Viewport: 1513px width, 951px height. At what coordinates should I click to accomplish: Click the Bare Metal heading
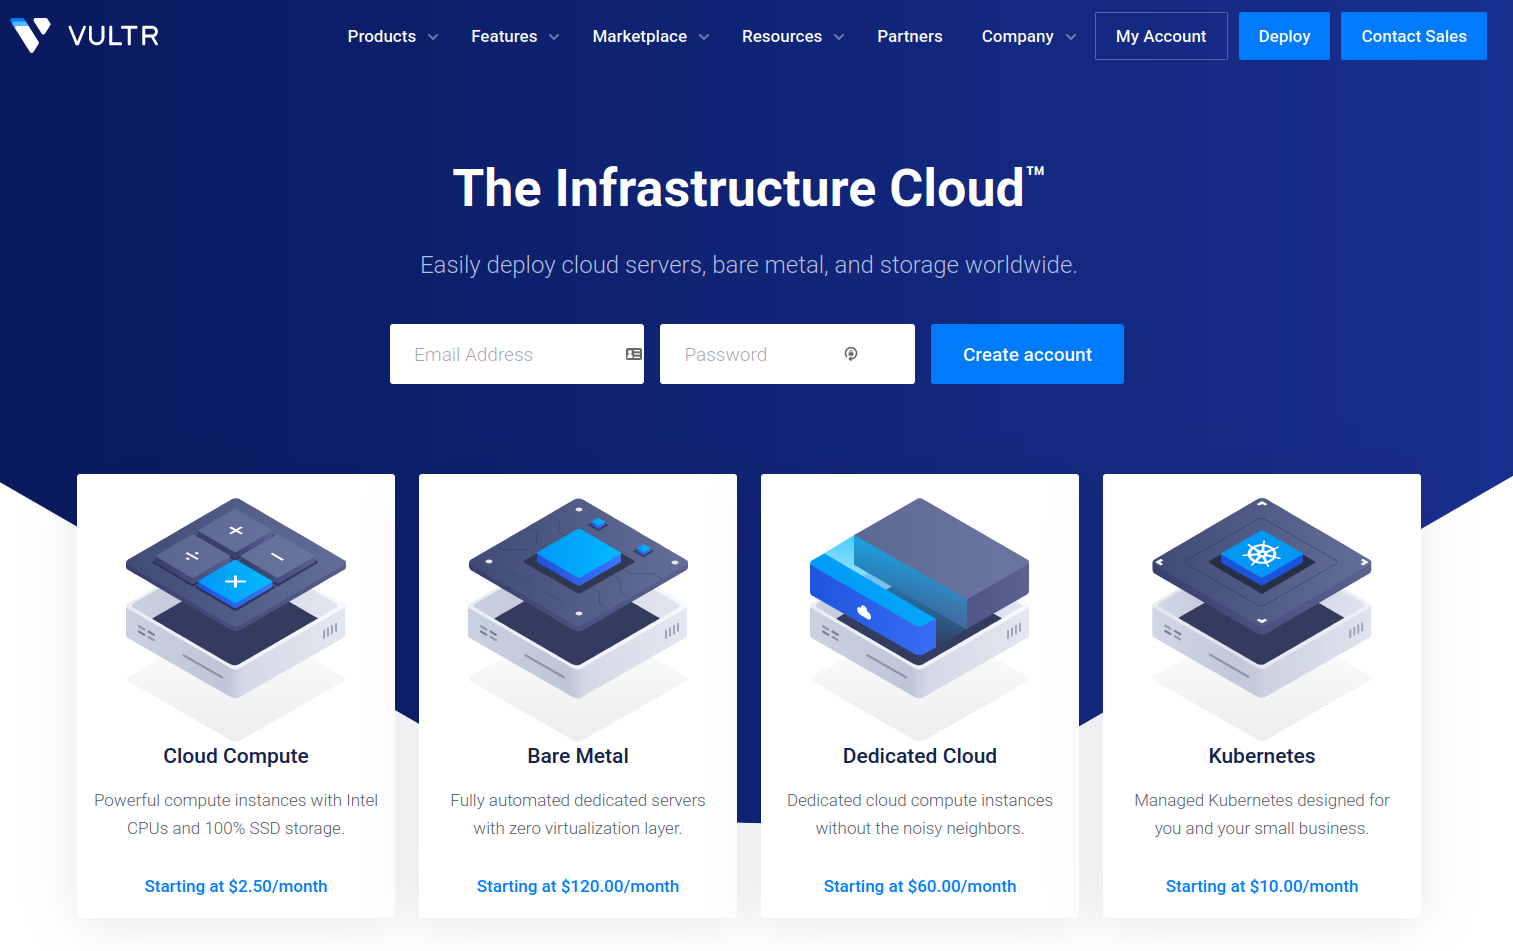578,756
